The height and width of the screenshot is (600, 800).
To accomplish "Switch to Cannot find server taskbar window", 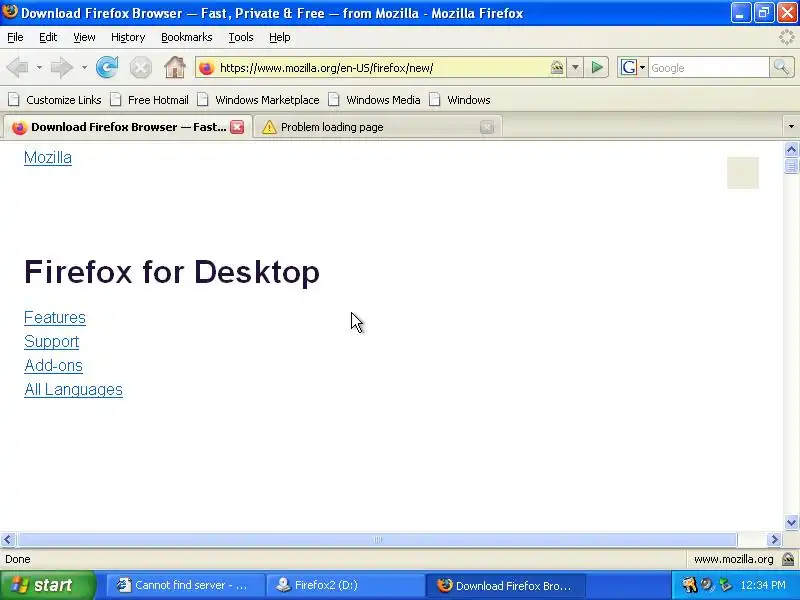I will tap(185, 585).
